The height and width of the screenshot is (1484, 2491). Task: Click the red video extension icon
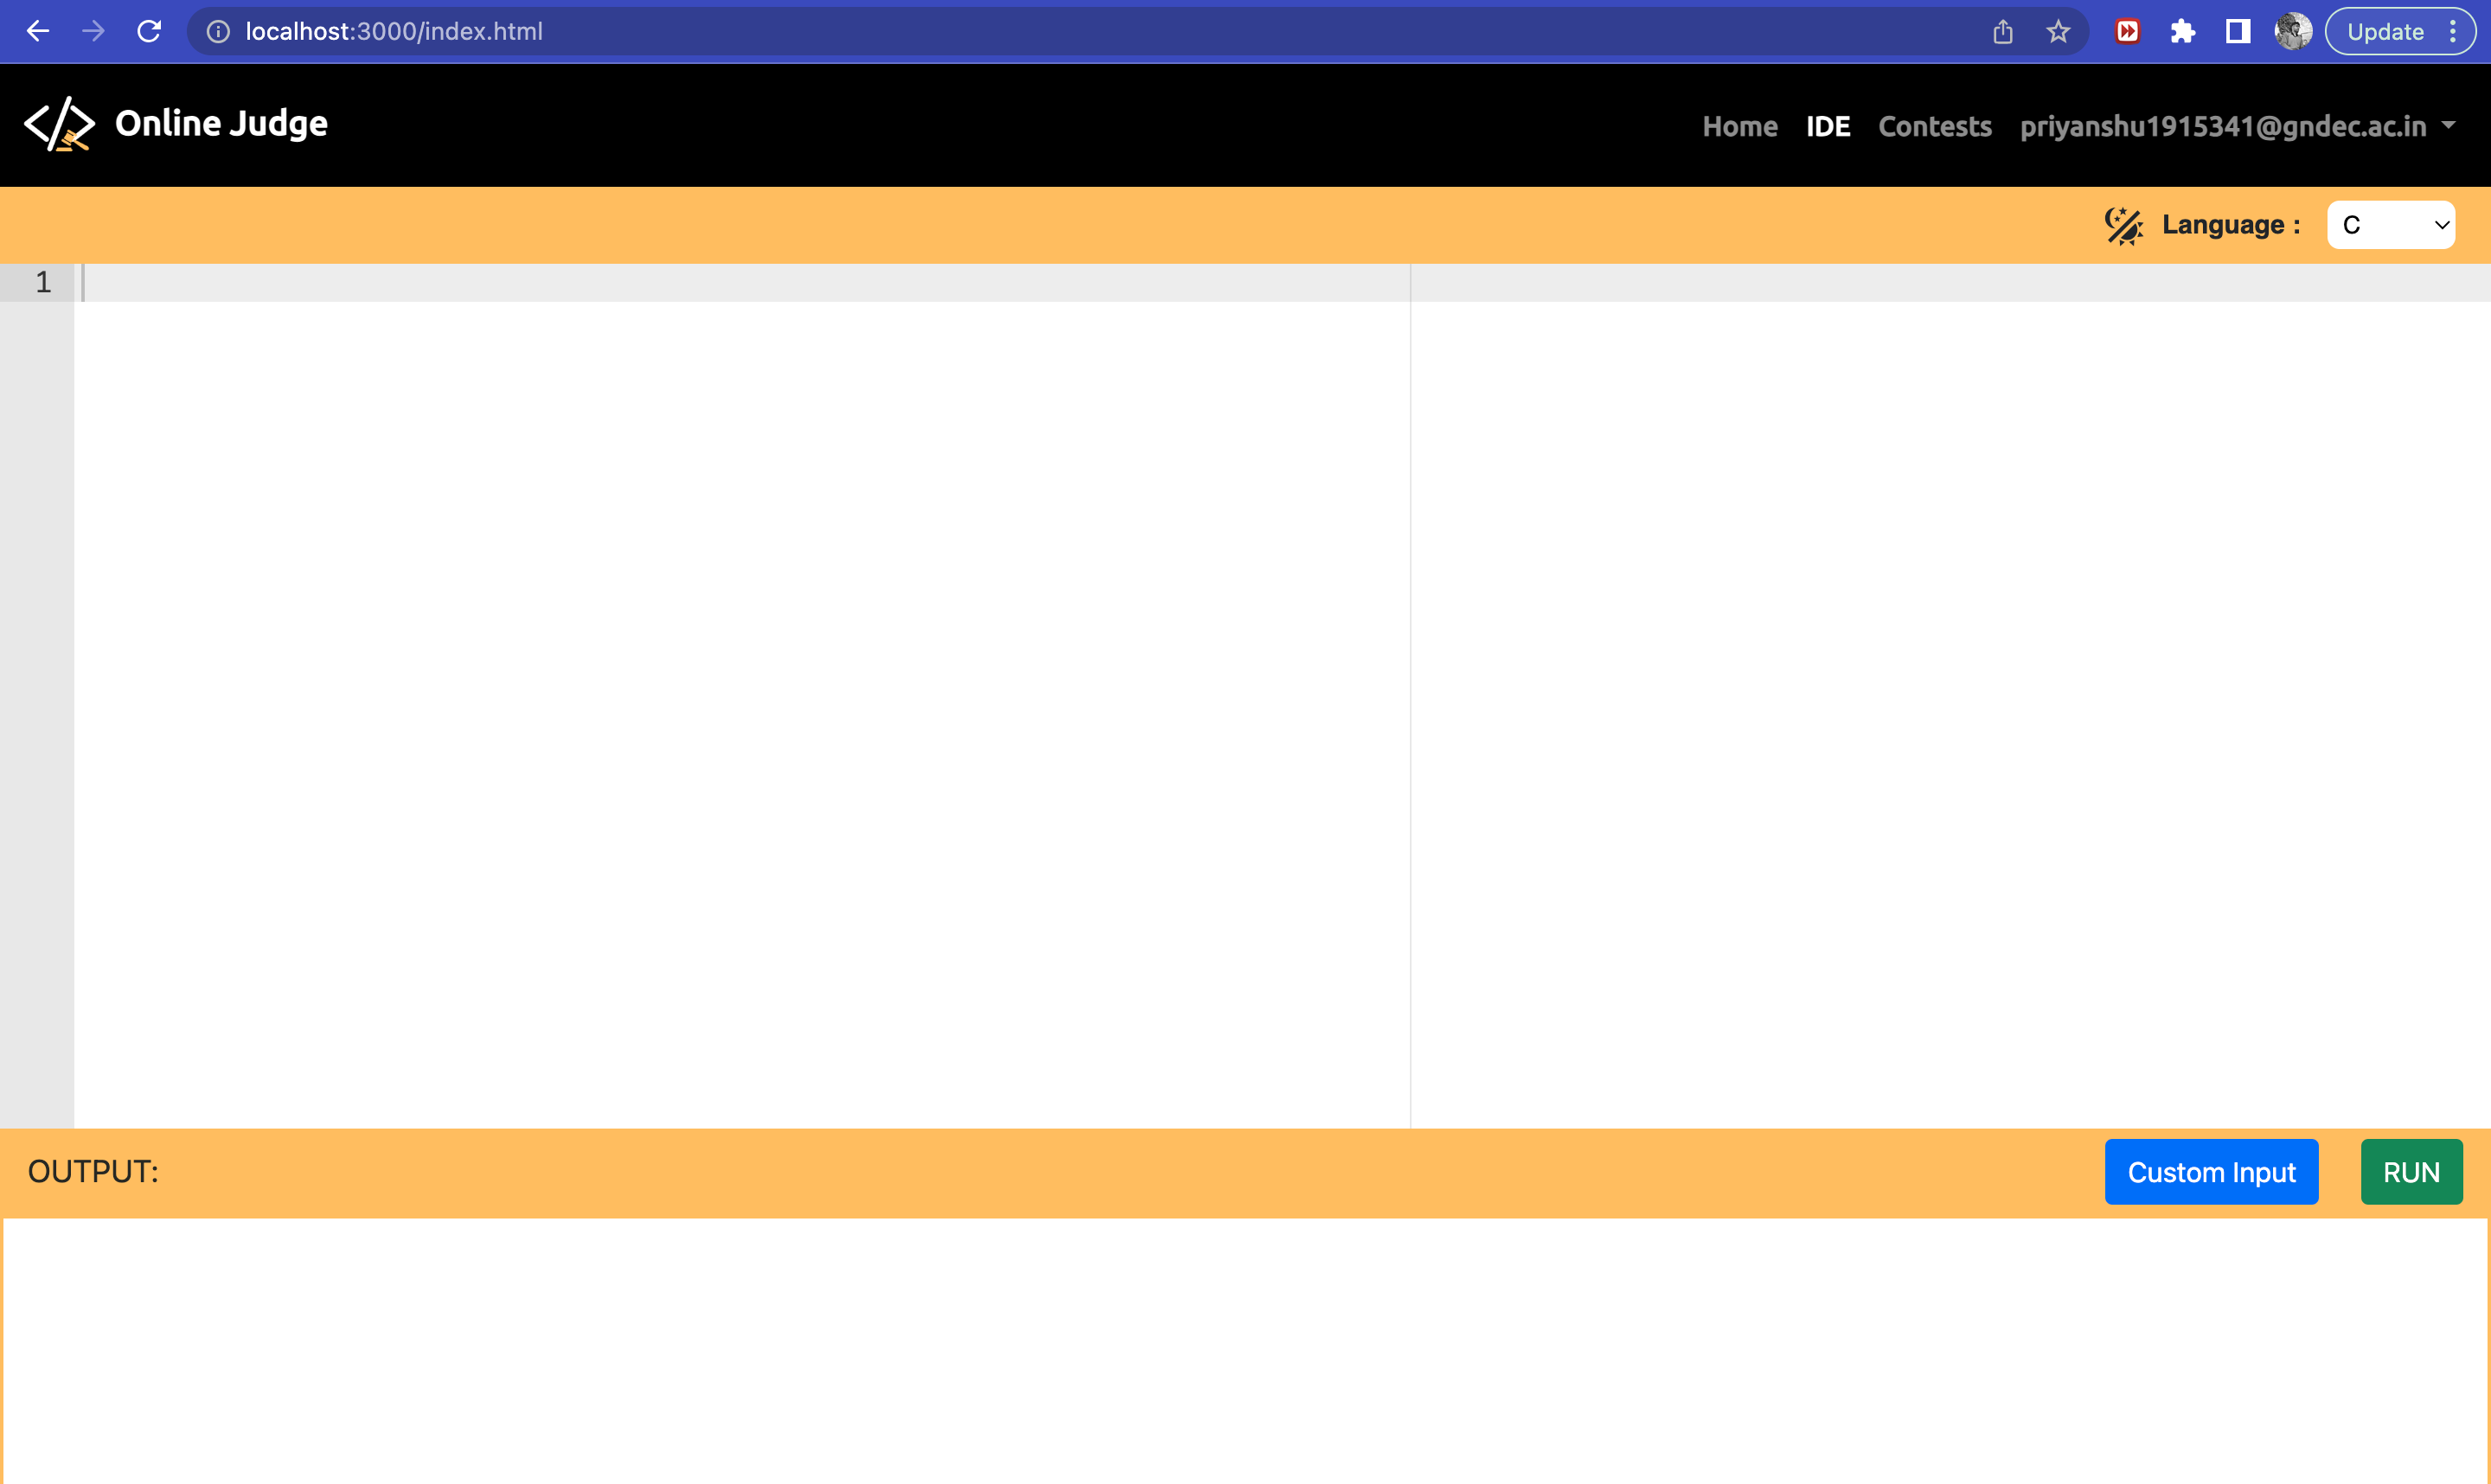[x=2127, y=31]
